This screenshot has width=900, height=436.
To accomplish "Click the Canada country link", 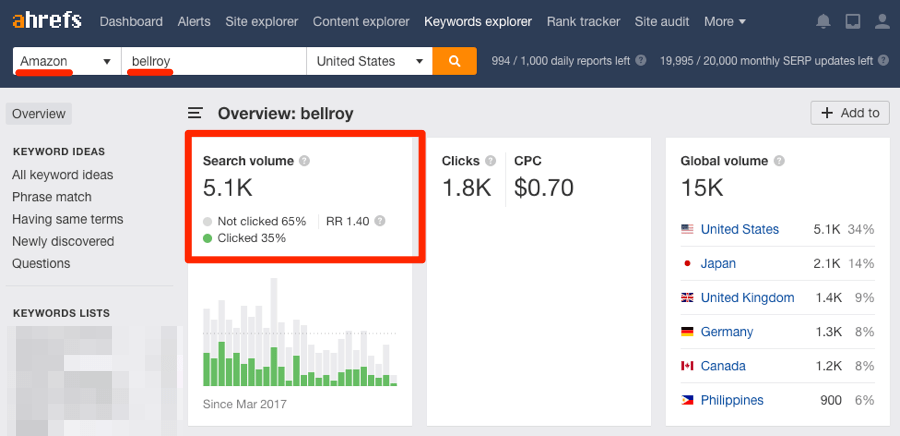I will (723, 366).
